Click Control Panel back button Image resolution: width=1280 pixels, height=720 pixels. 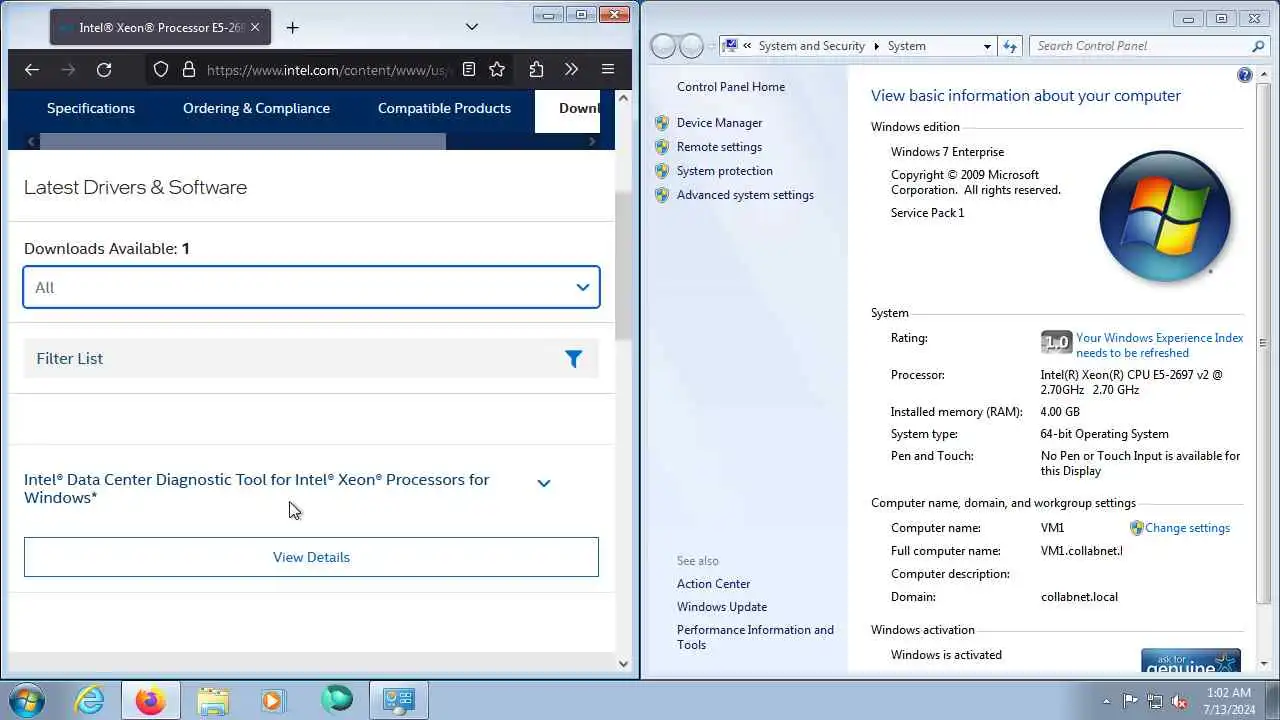coord(662,46)
